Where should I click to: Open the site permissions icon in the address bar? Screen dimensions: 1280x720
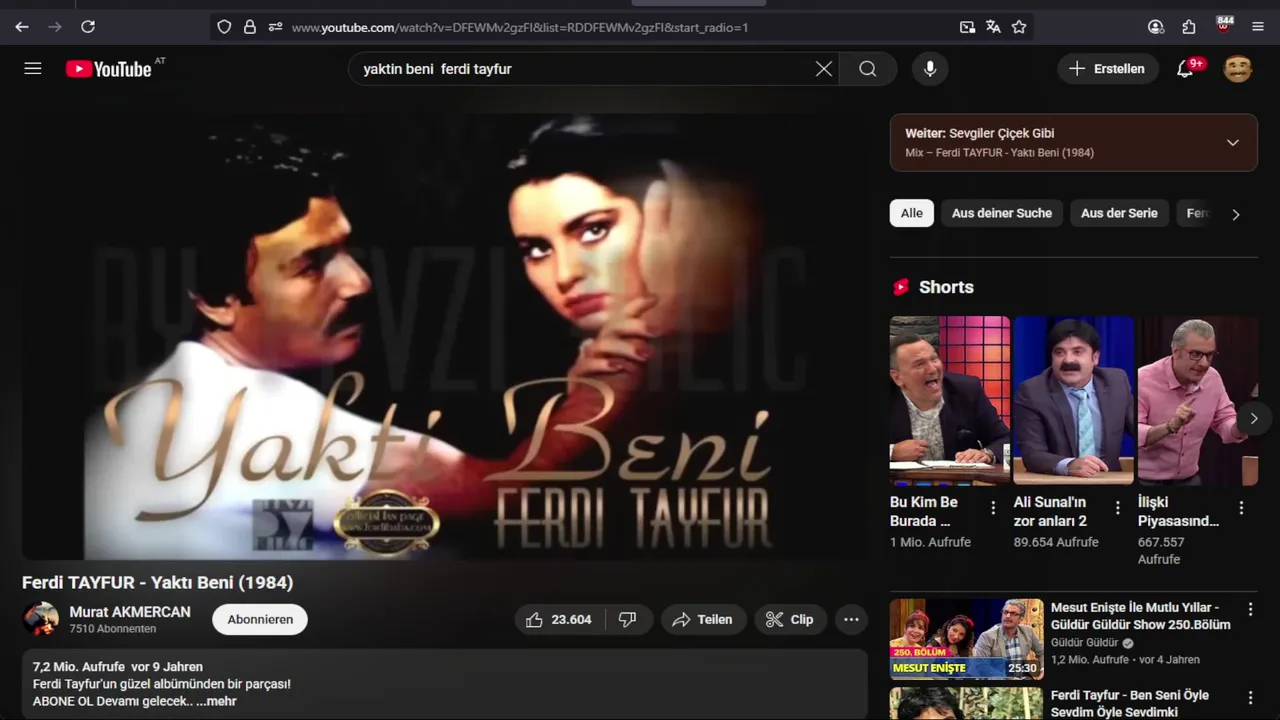pos(275,27)
